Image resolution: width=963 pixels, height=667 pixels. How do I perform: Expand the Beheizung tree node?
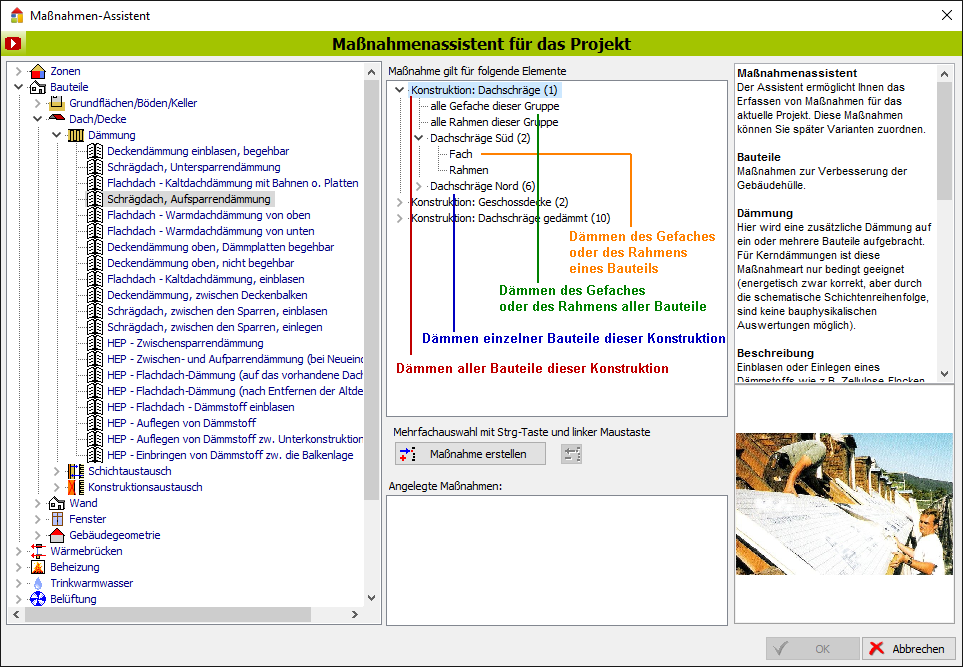point(18,567)
